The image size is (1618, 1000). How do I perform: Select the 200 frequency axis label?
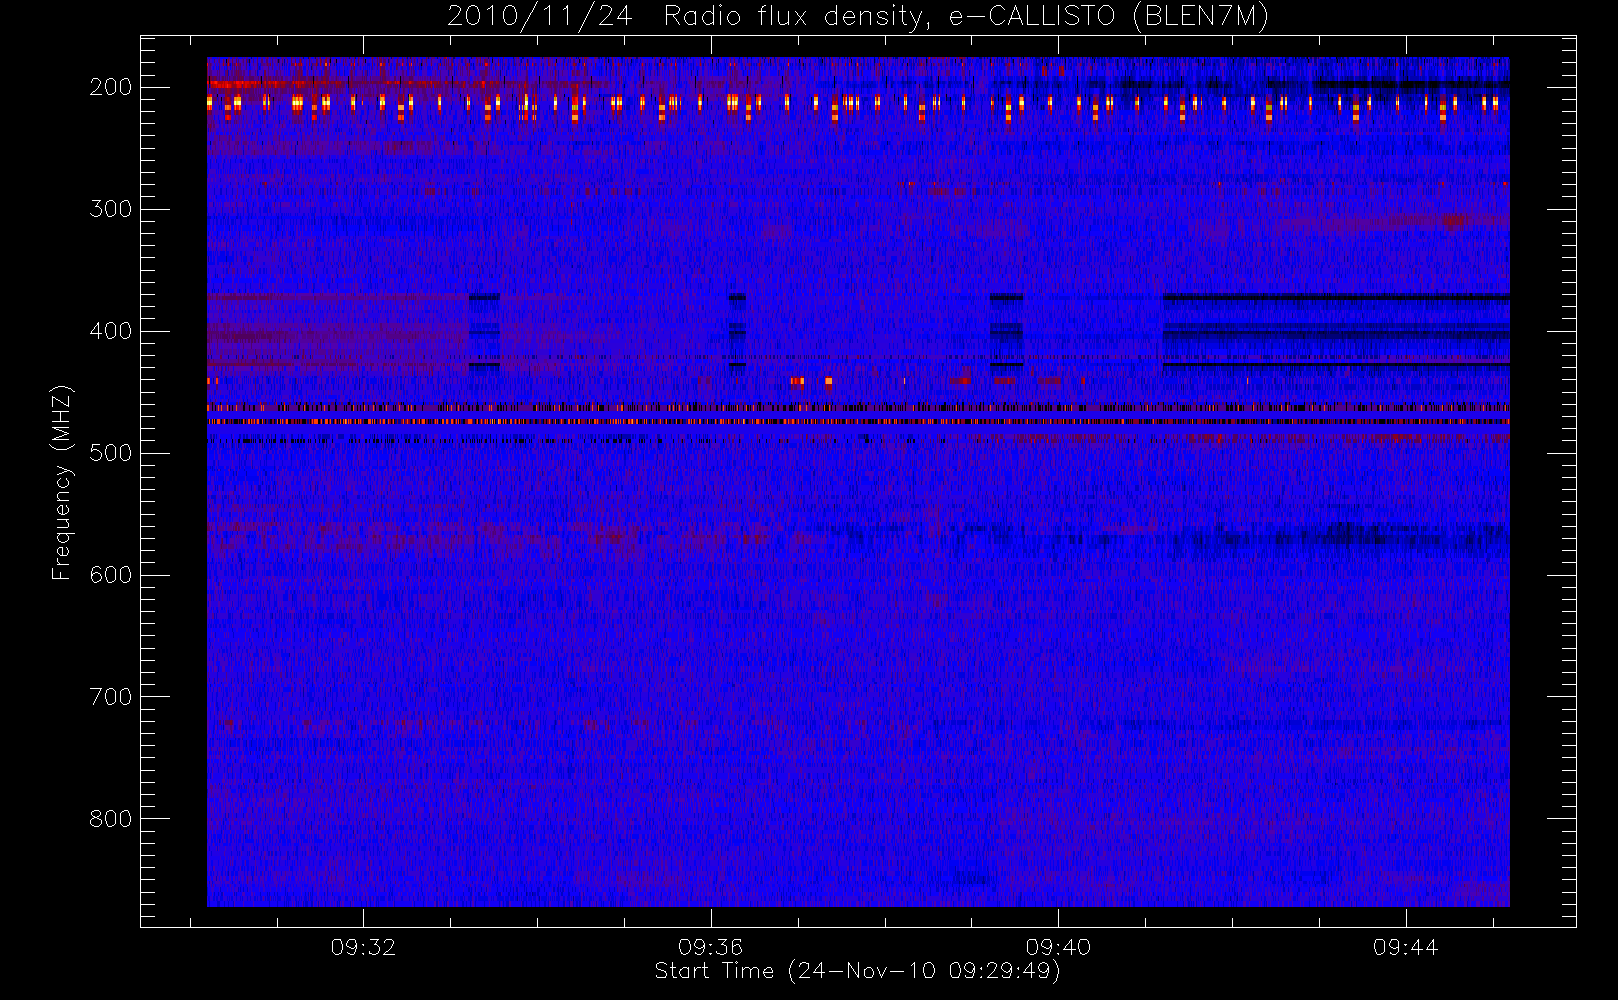click(x=110, y=87)
